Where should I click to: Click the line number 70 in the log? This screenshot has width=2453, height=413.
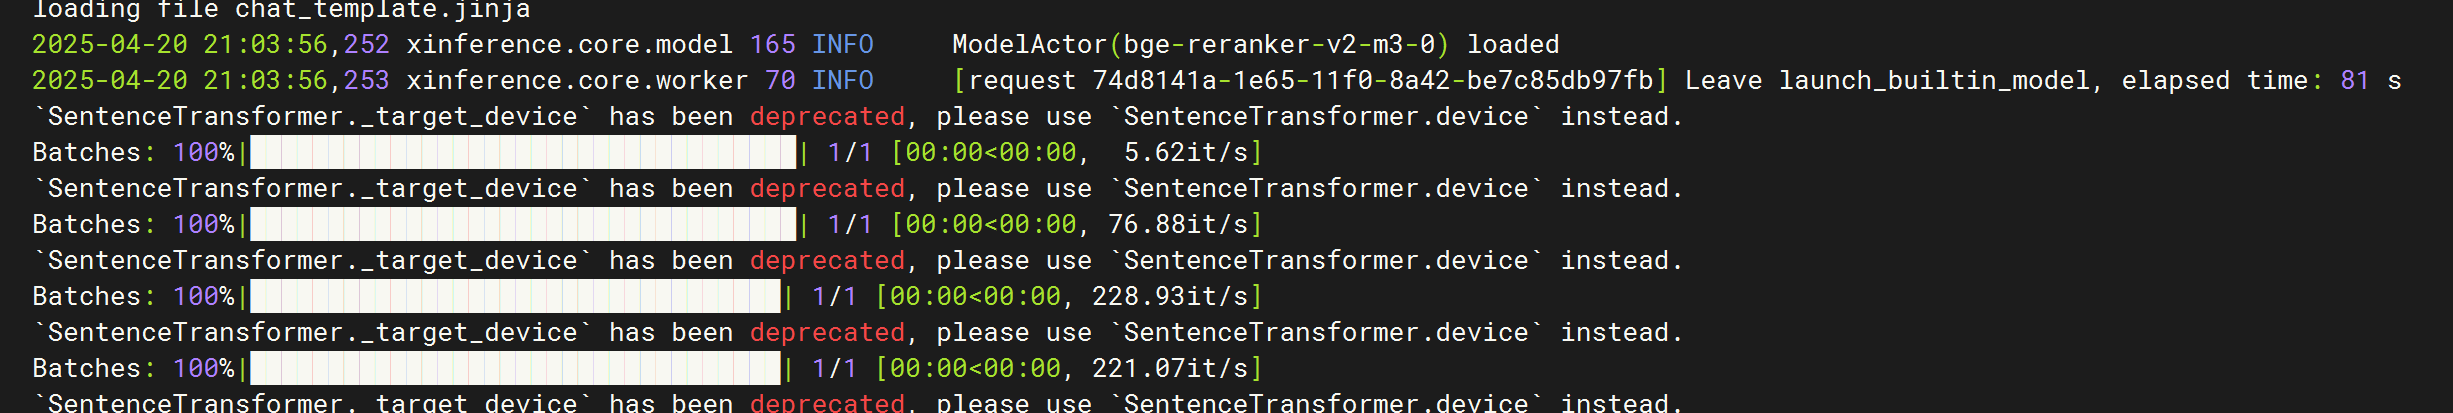coord(780,81)
